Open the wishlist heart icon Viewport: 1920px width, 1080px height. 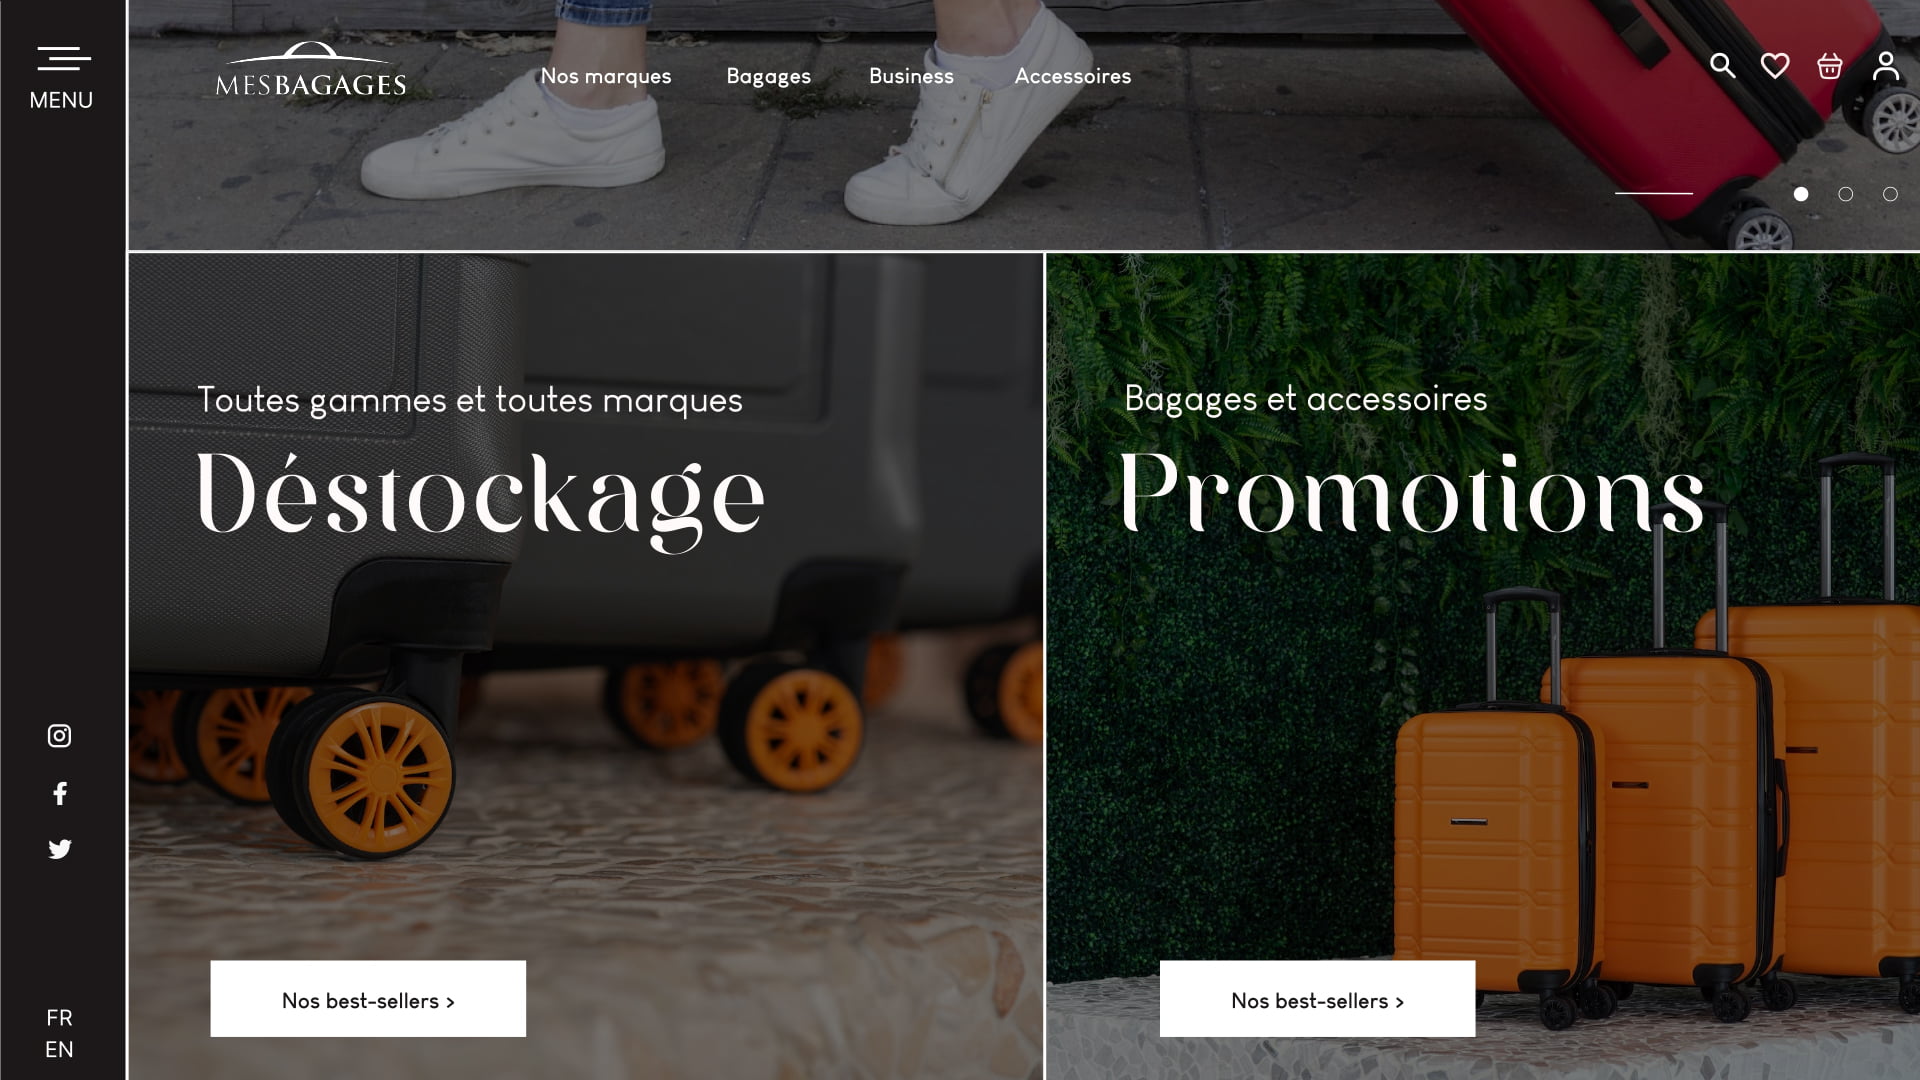[x=1775, y=66]
